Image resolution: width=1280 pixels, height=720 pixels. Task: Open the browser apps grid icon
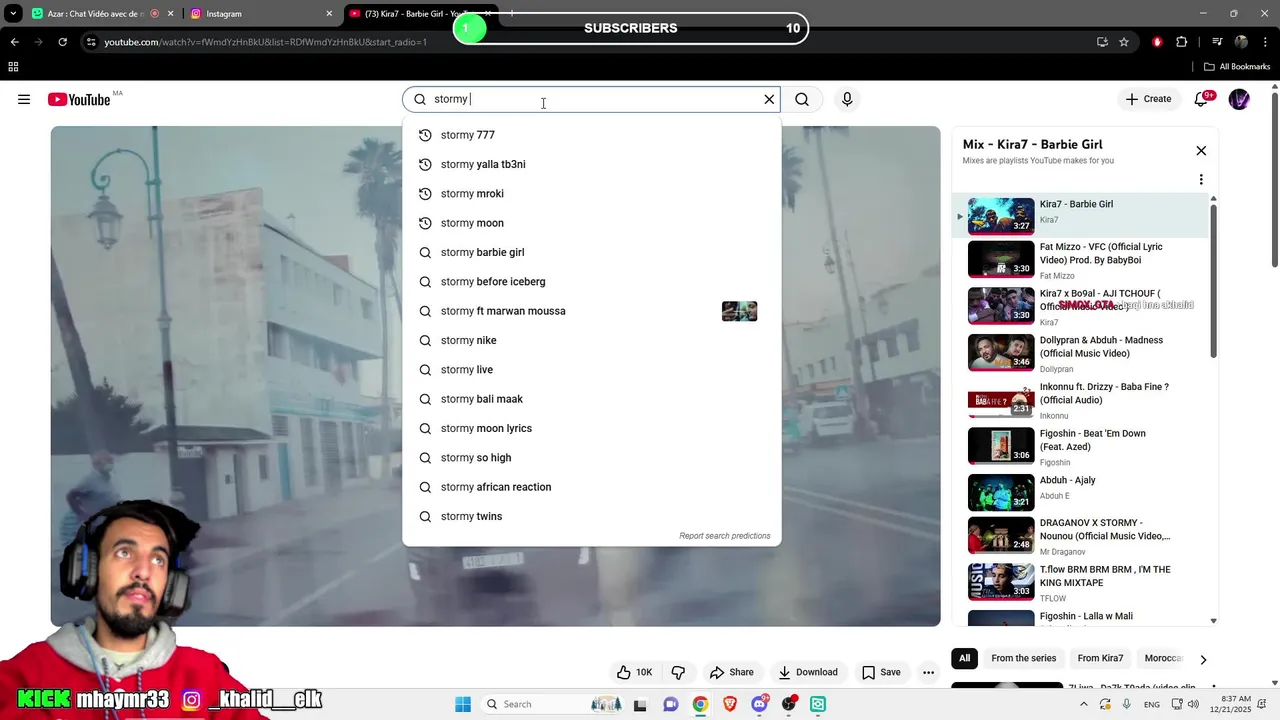pos(13,67)
